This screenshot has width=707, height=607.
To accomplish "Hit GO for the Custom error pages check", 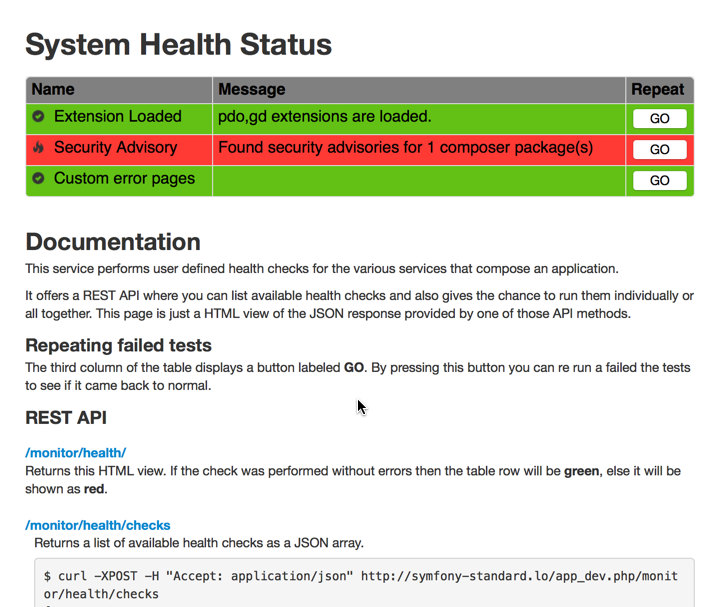I will coord(659,180).
